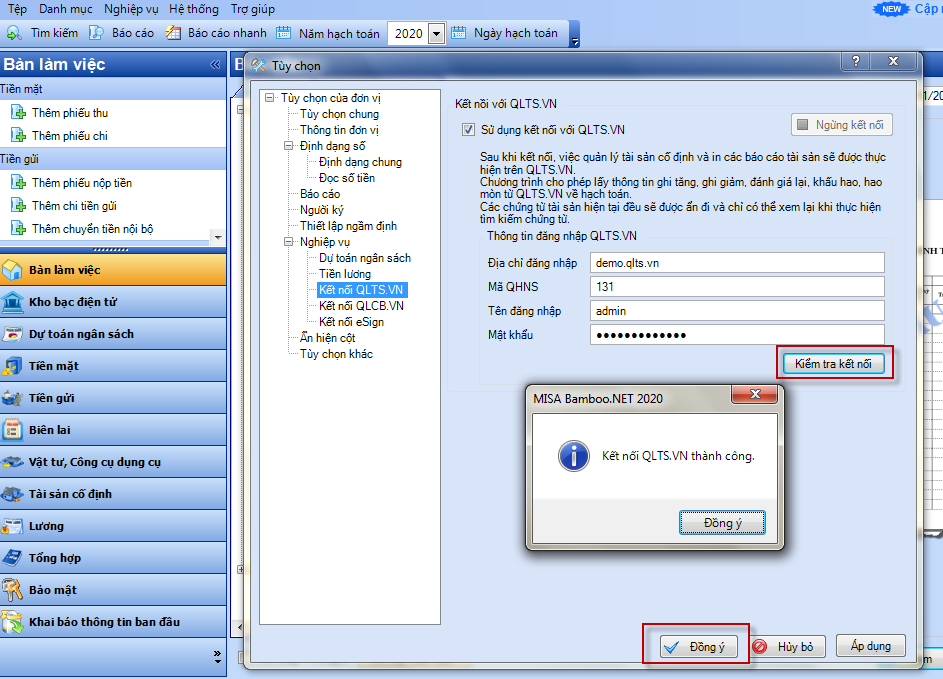Open the Dự toán ngân sách module icon
Screen dimensions: 943x679
pos(12,334)
